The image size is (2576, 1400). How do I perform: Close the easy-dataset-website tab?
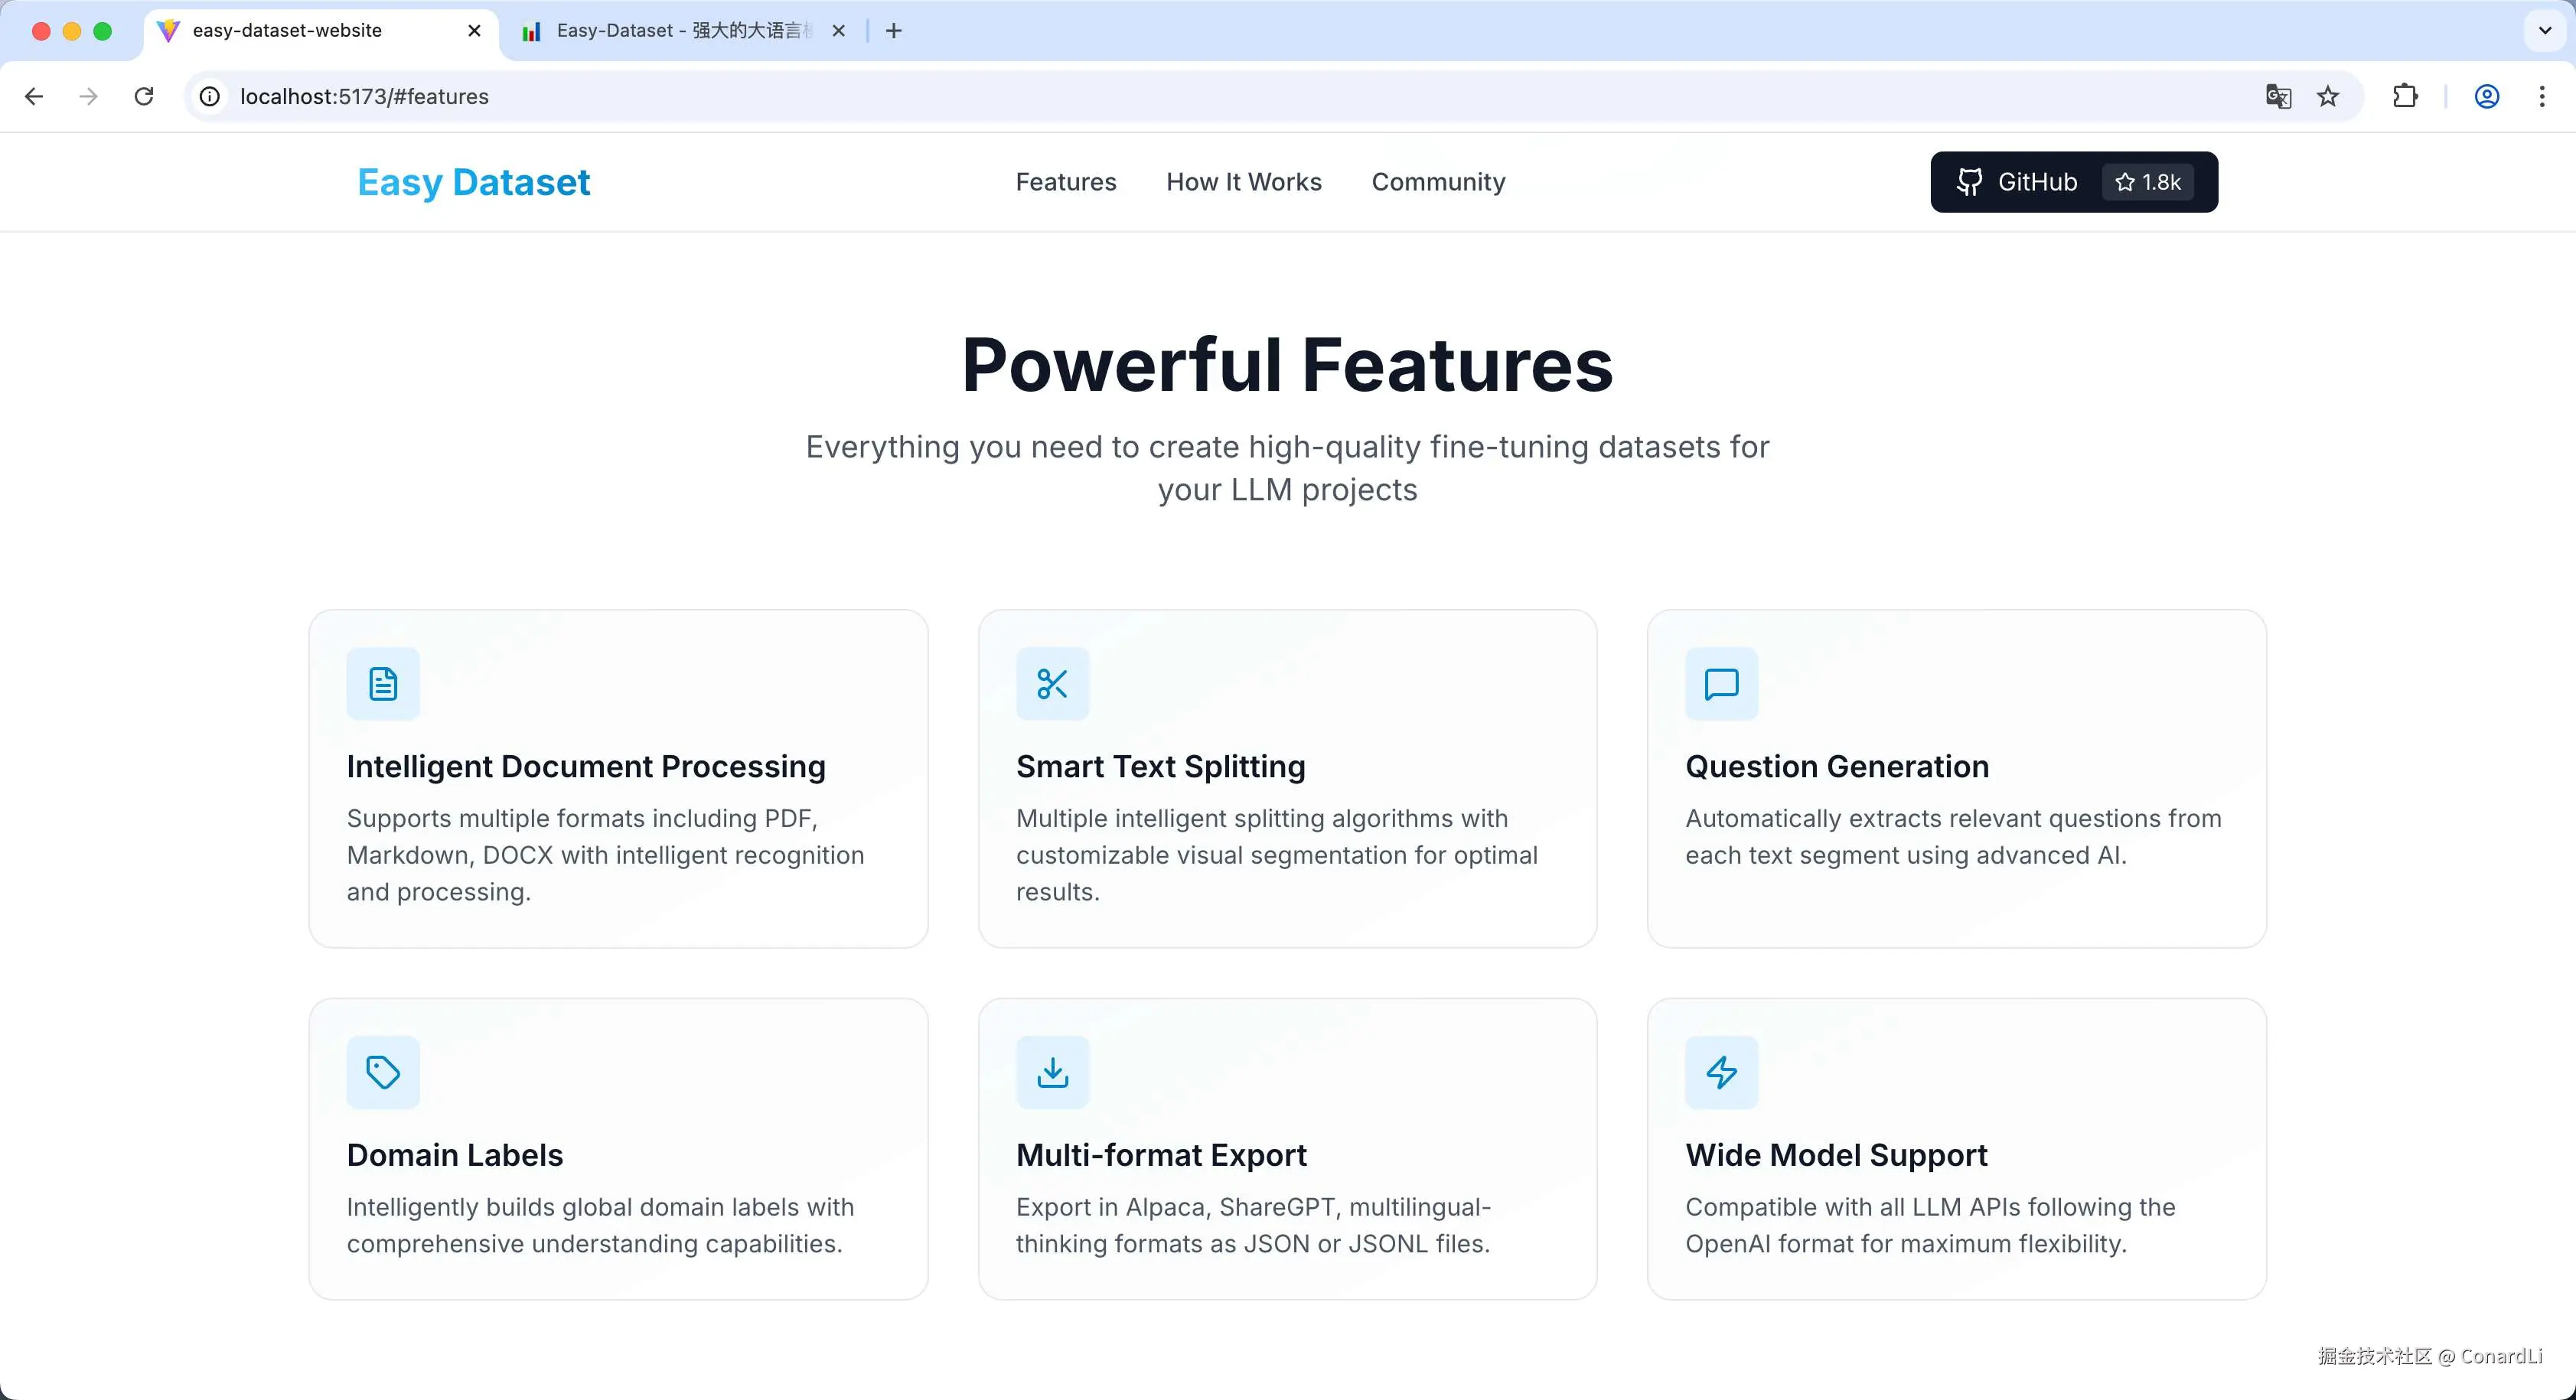click(x=474, y=31)
